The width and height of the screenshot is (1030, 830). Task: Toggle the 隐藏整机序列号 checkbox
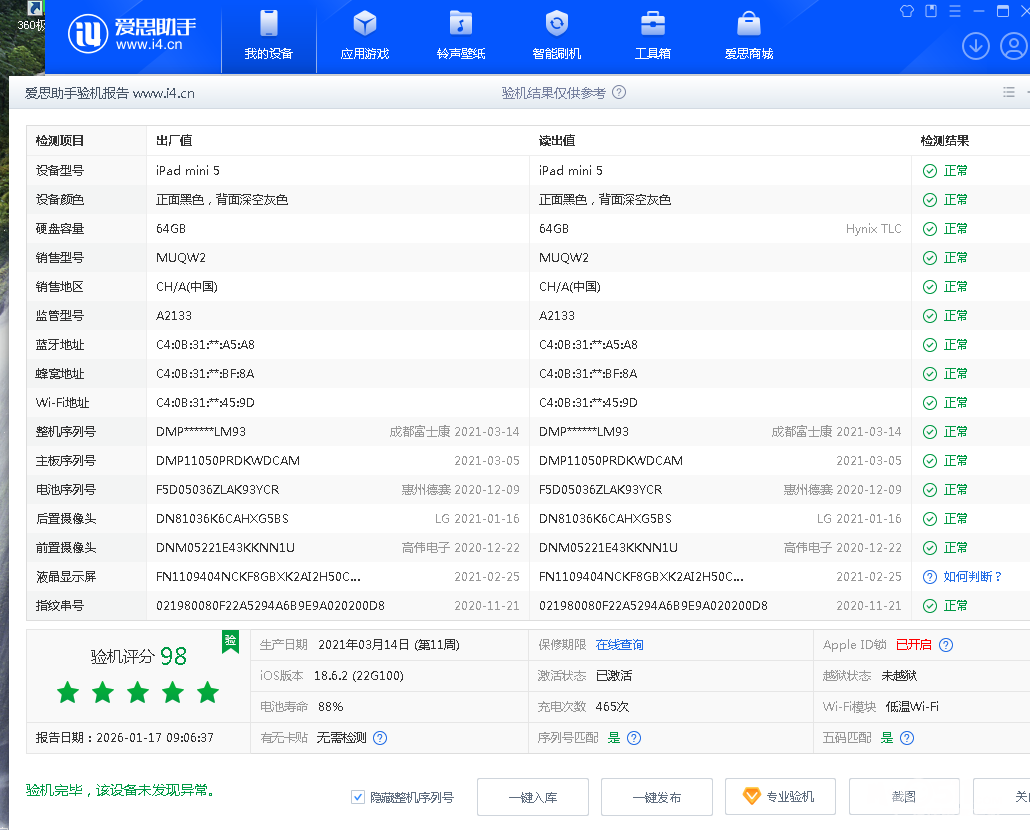coord(358,797)
